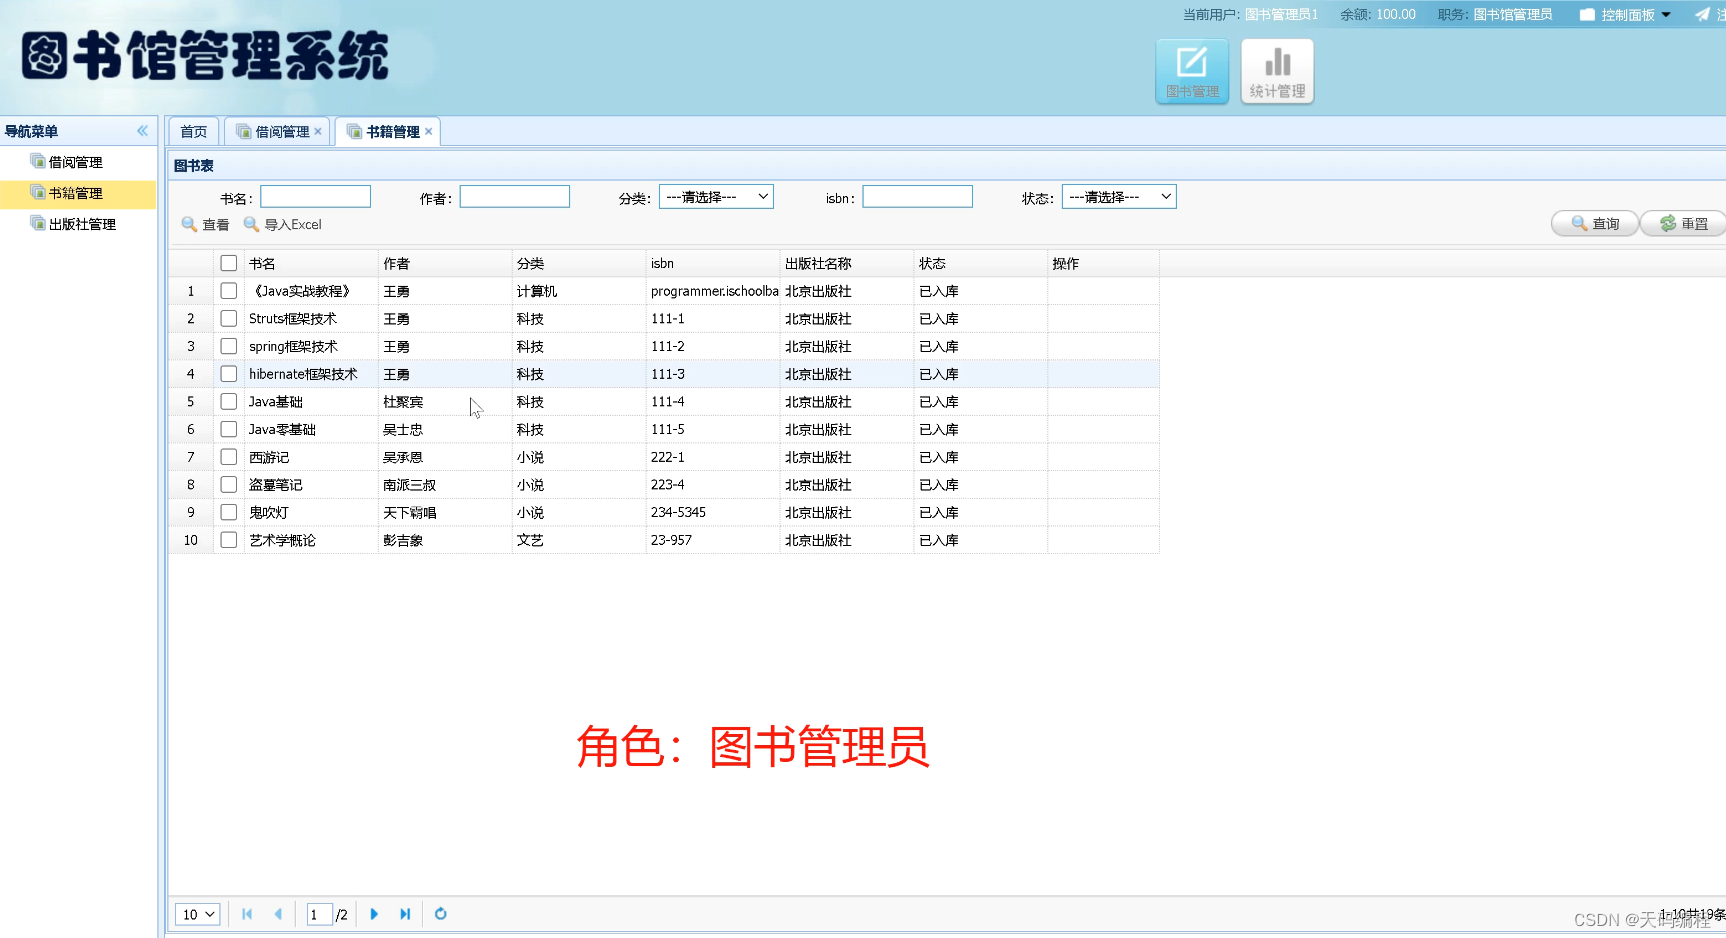
Task: Close the 借阅管理 tab
Action: (x=318, y=131)
